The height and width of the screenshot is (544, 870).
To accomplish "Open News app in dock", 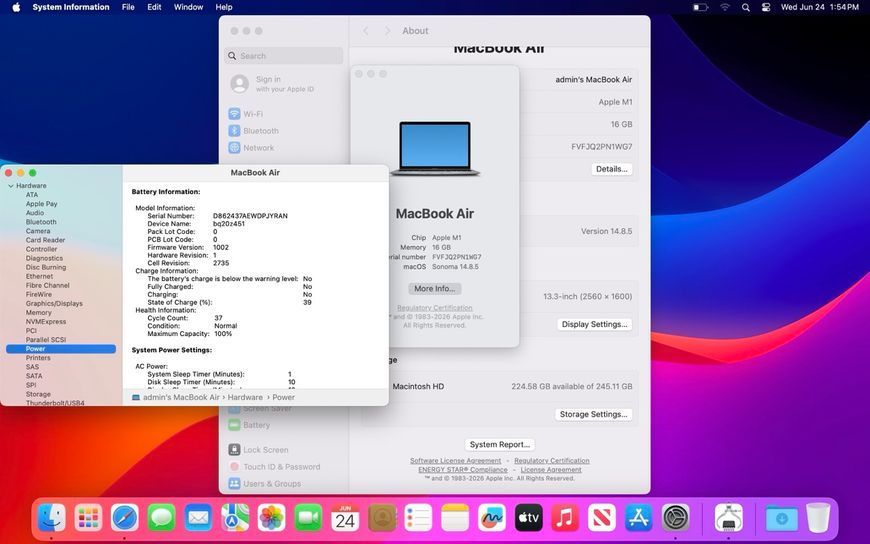I will [601, 518].
